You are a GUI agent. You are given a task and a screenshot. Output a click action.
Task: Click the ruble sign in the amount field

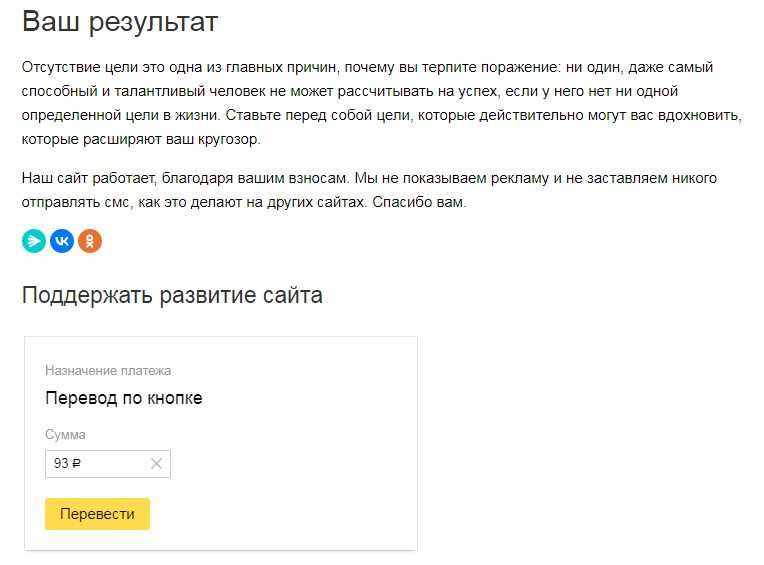[x=76, y=464]
